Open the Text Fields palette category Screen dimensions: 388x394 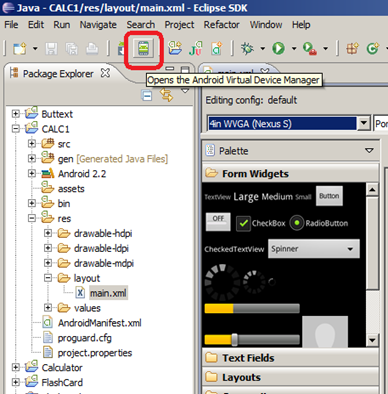(290, 358)
